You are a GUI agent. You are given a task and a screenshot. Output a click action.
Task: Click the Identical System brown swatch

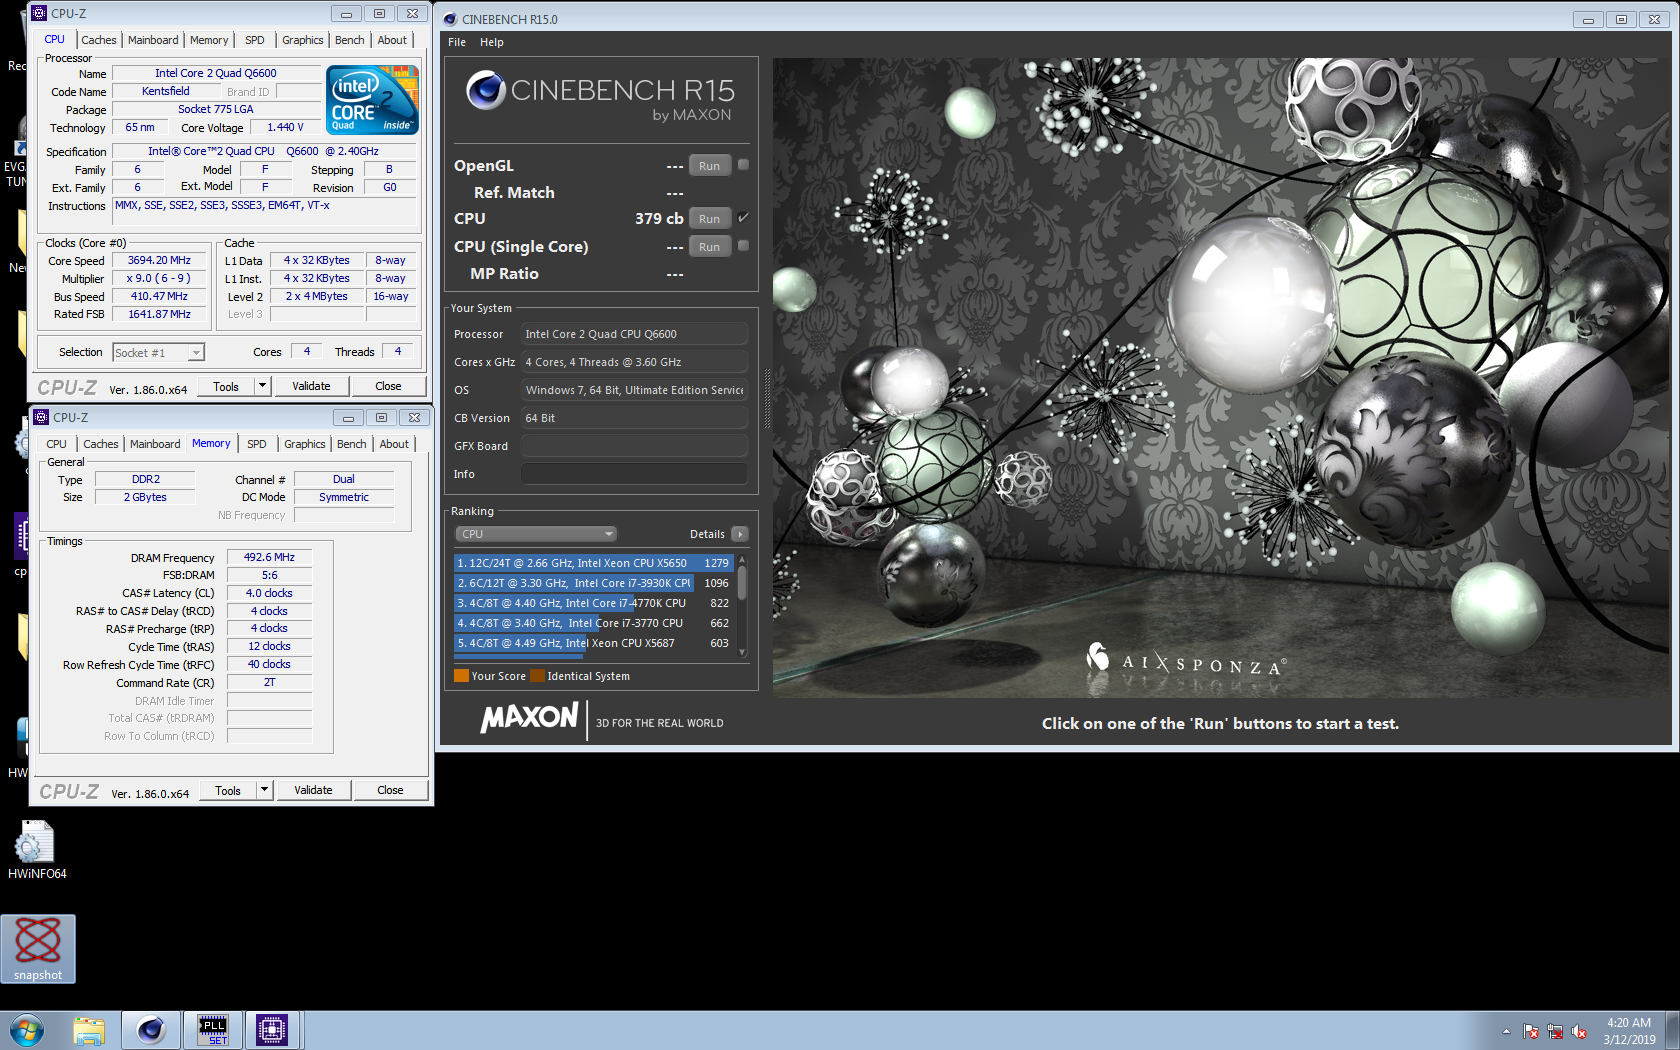coord(537,676)
